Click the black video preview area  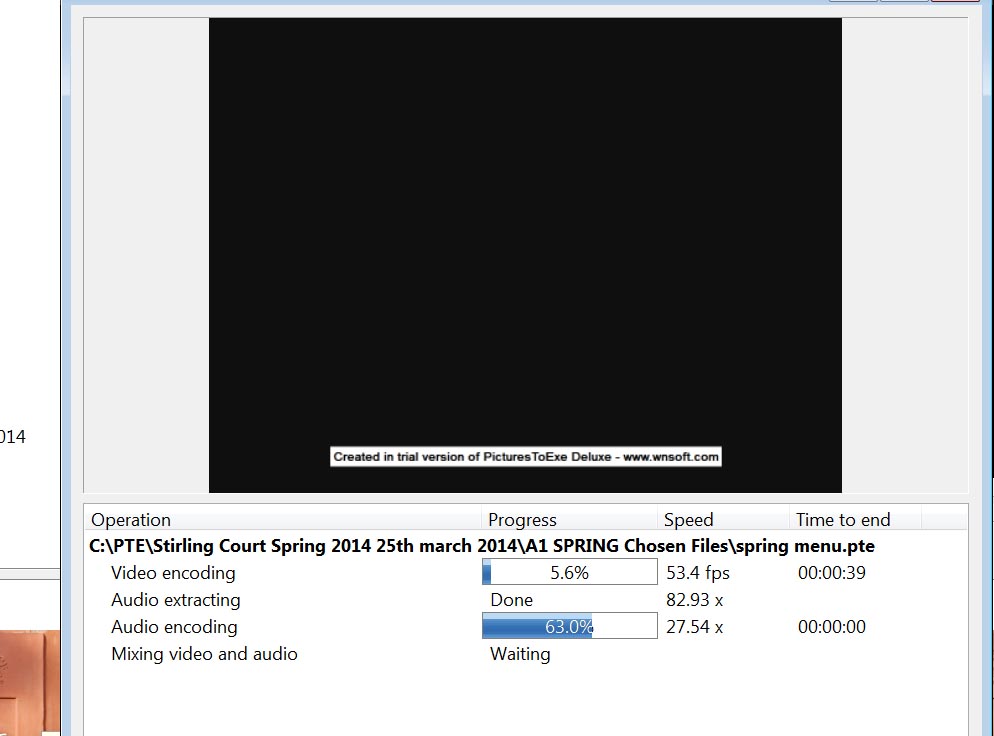[526, 255]
